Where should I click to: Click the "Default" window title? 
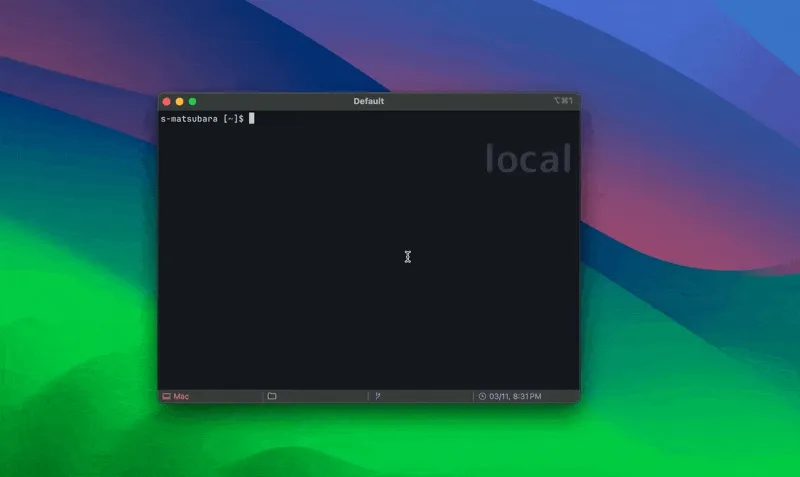pyautogui.click(x=368, y=101)
